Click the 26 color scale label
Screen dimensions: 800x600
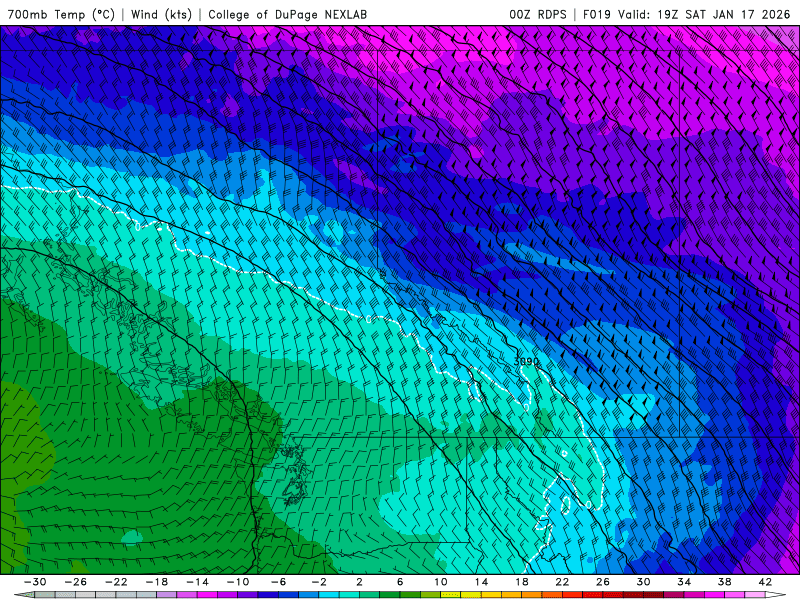pyautogui.click(x=603, y=582)
